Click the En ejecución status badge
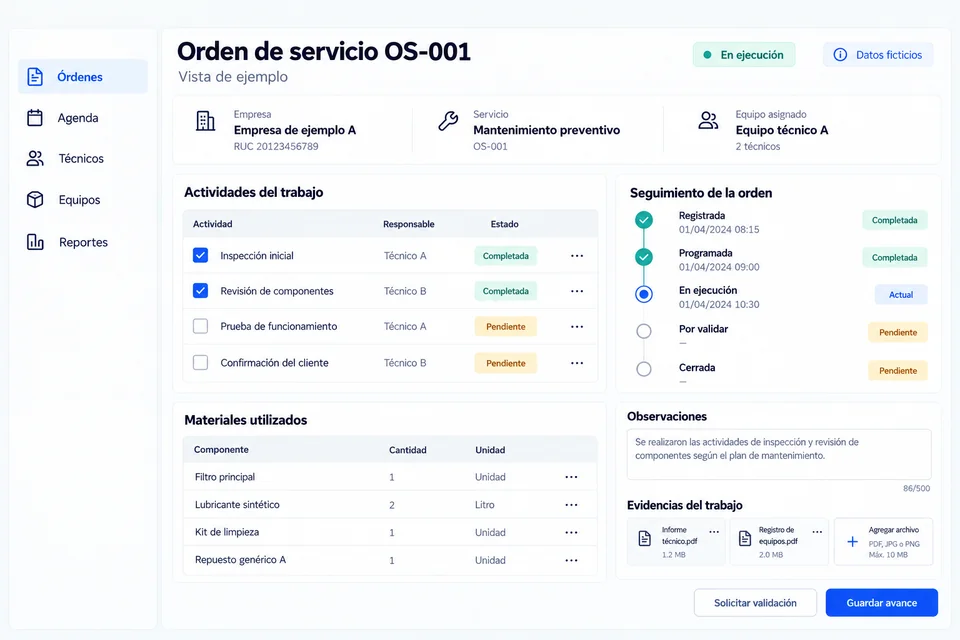The image size is (960, 640). click(744, 55)
